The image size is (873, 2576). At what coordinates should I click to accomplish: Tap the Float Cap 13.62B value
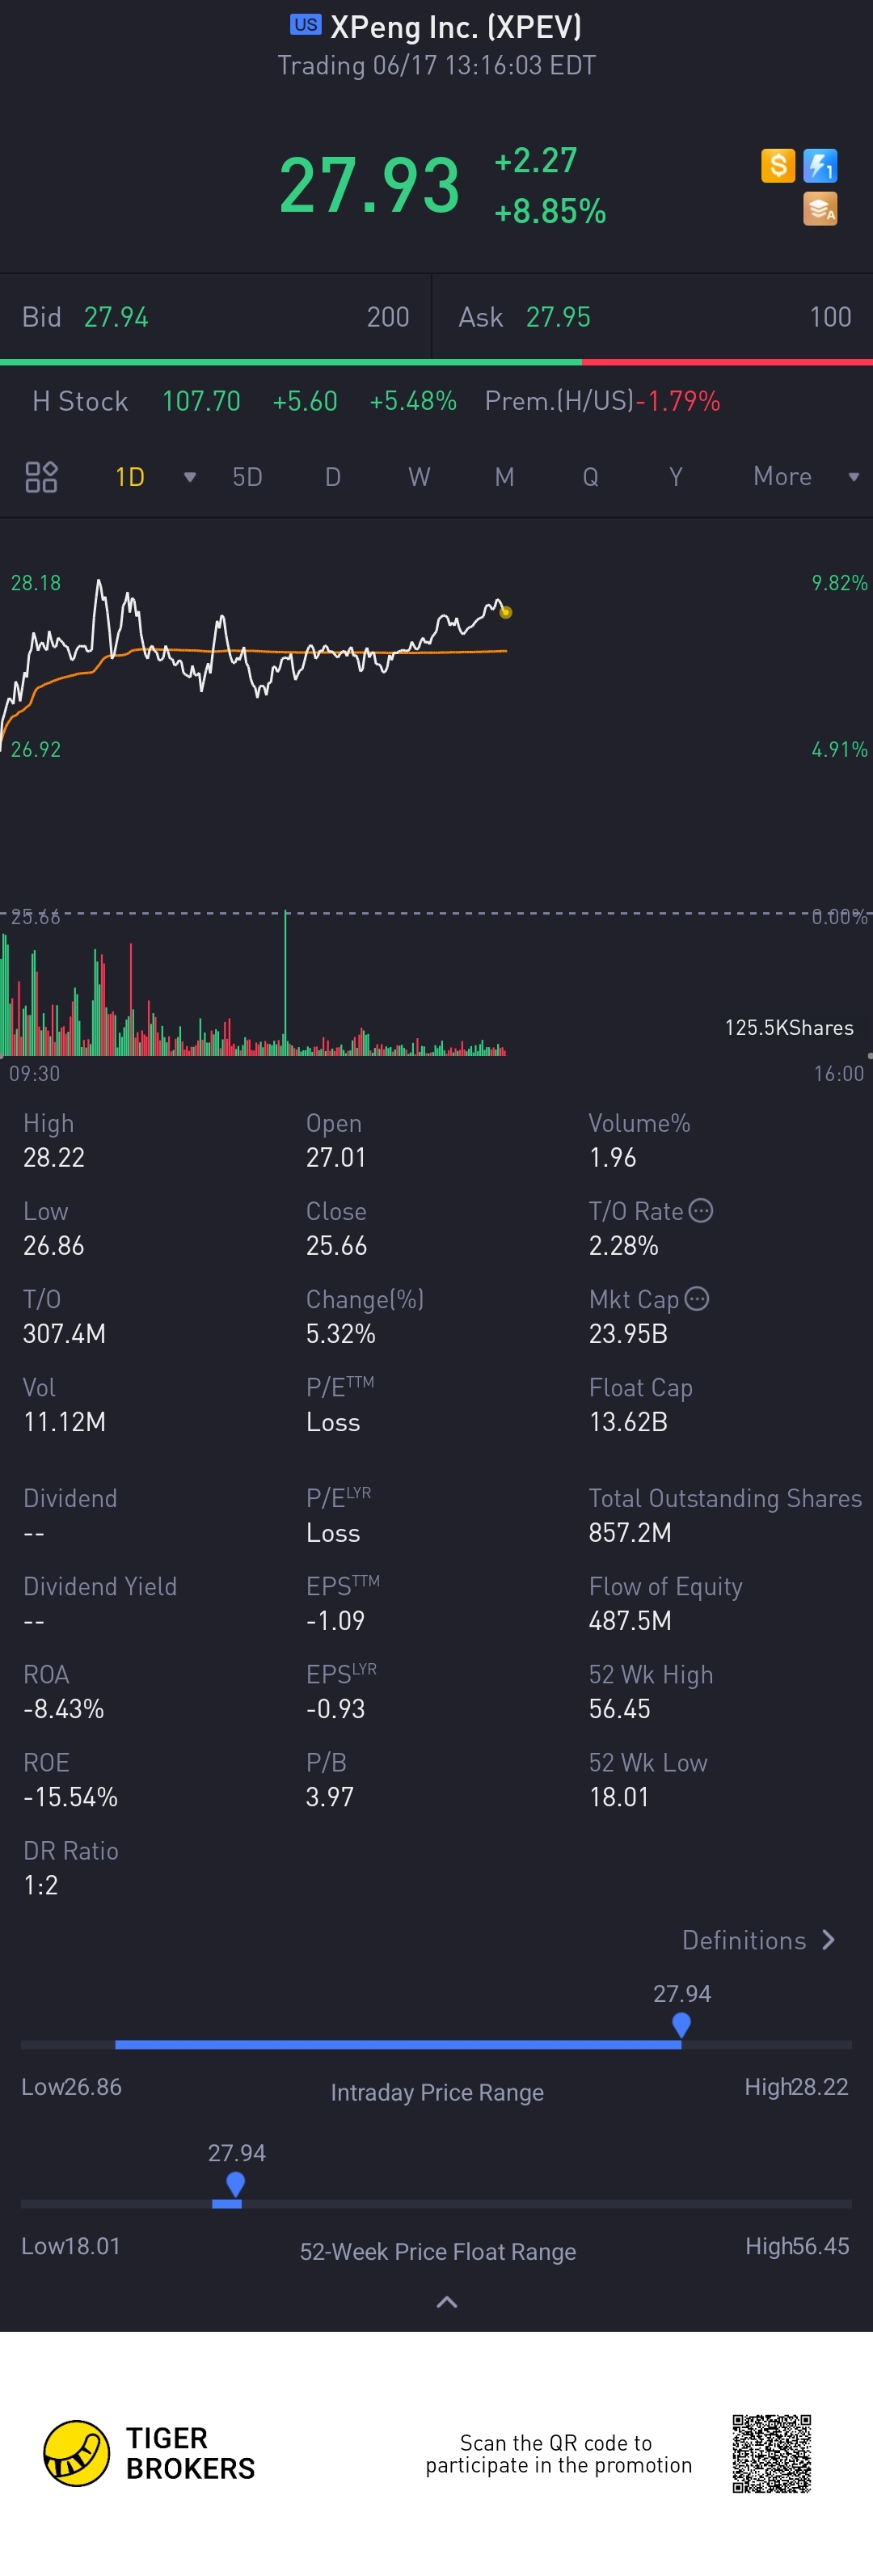[x=628, y=1422]
